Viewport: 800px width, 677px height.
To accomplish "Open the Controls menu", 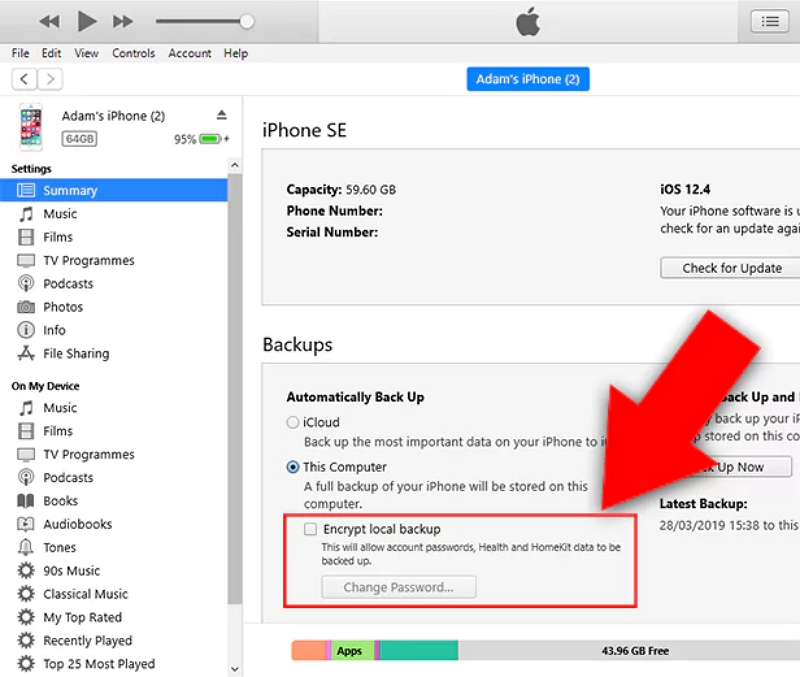I will click(134, 53).
